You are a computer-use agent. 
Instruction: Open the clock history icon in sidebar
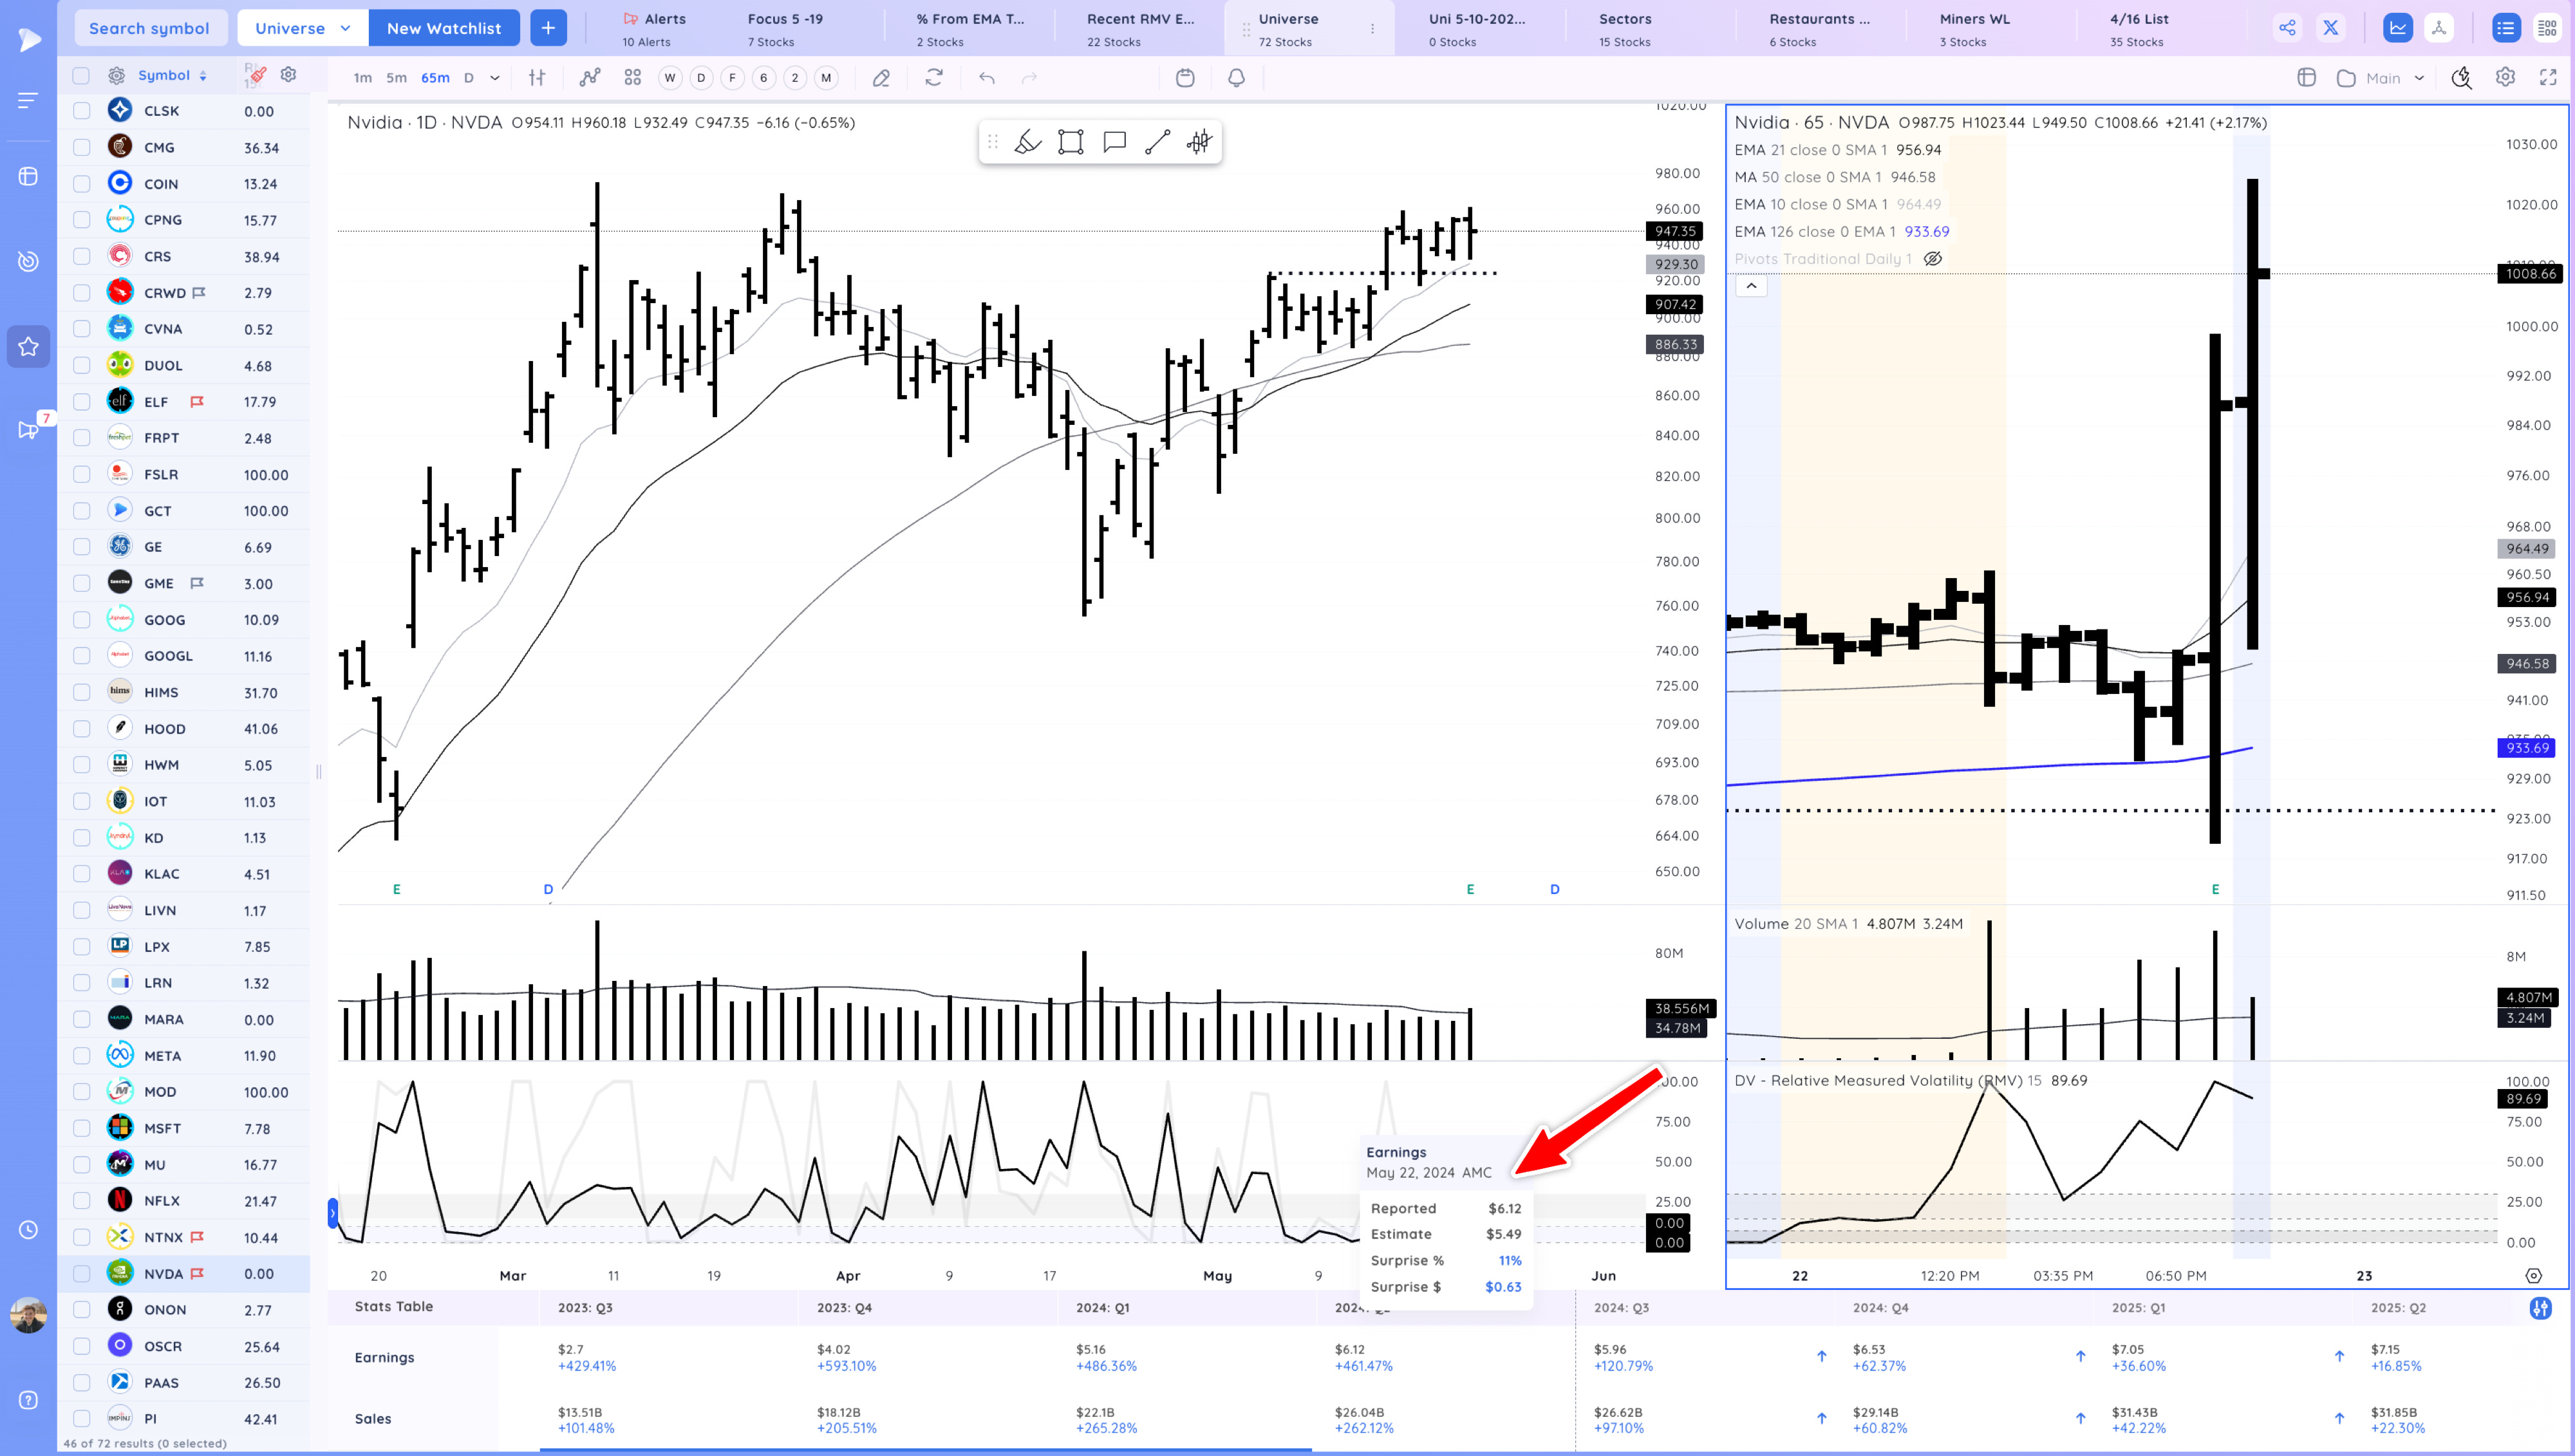28,1230
